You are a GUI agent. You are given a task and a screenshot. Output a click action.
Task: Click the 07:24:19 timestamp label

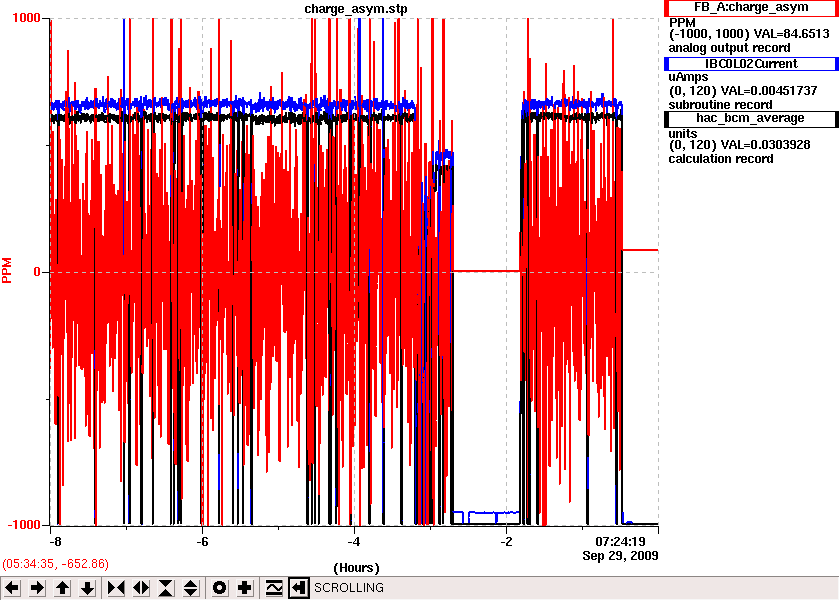[x=621, y=541]
